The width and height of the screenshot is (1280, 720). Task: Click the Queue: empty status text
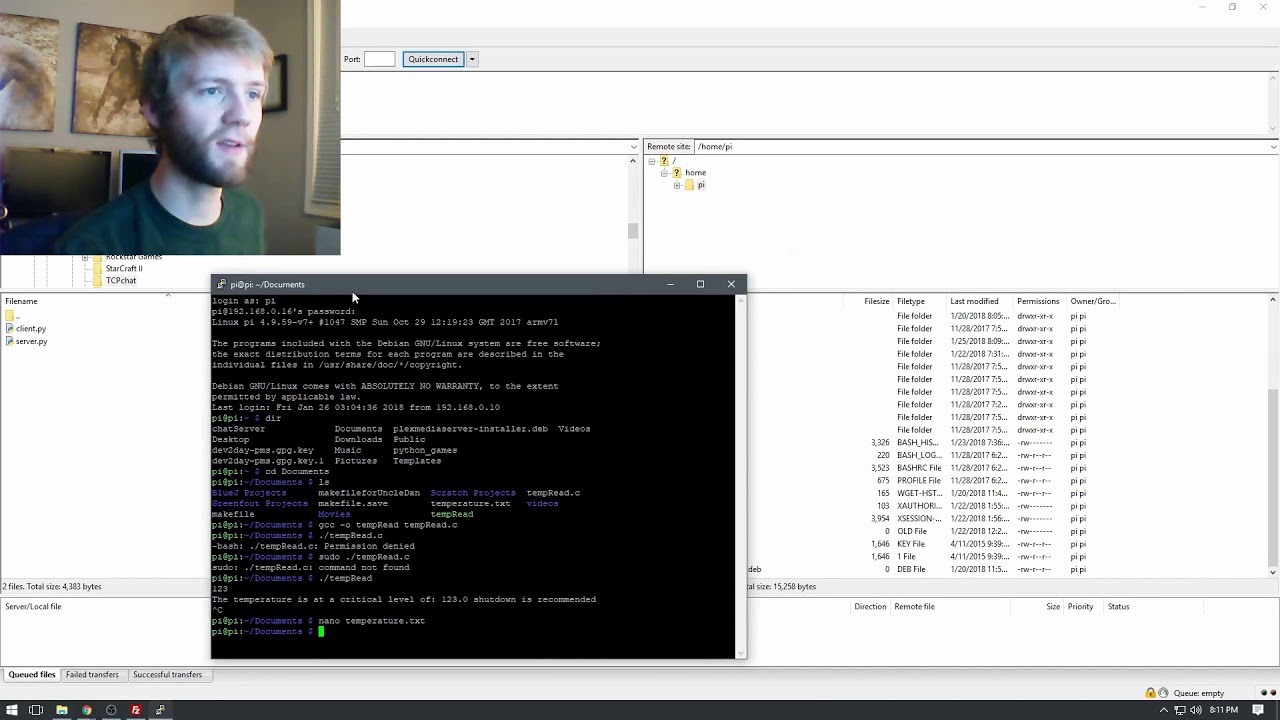(x=1198, y=693)
